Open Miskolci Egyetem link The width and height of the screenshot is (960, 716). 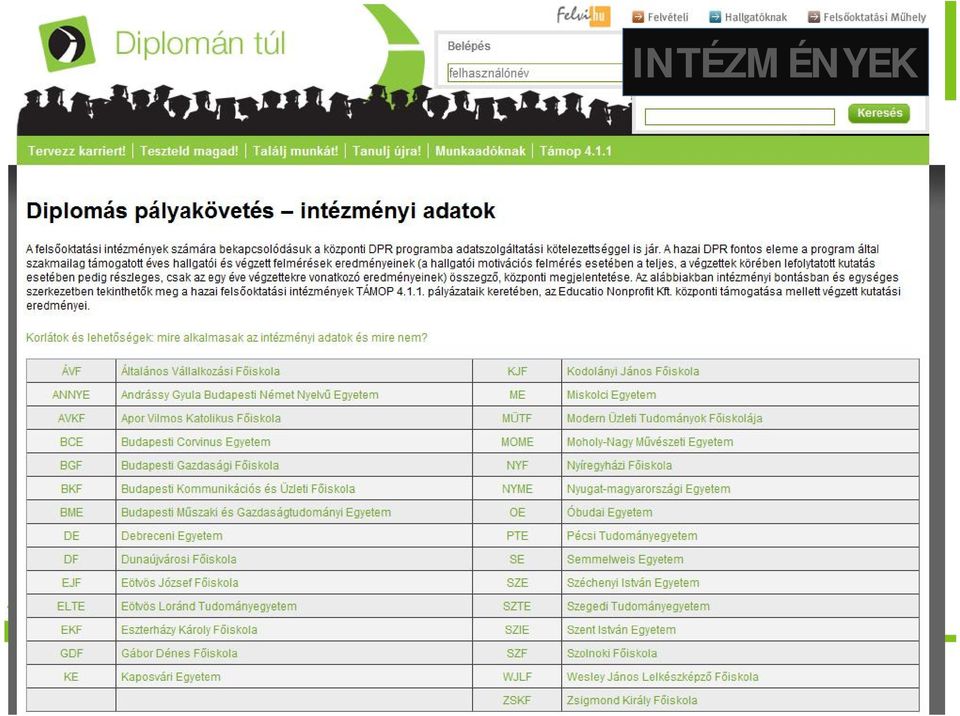click(x=611, y=395)
